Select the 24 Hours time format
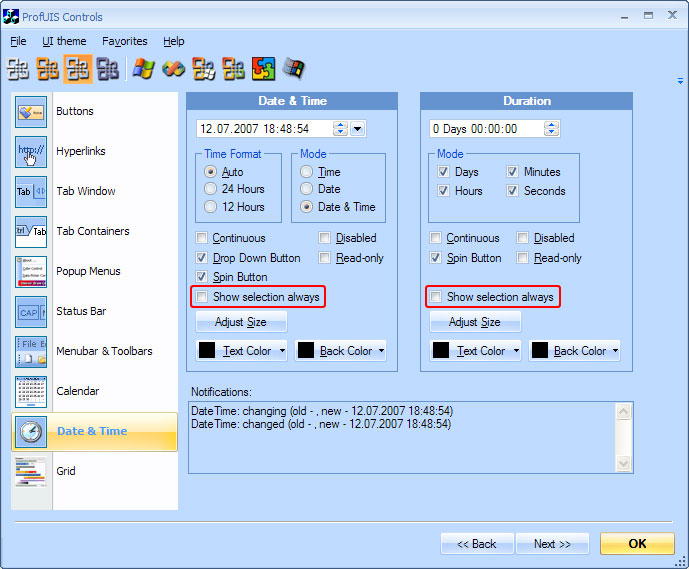 click(210, 189)
